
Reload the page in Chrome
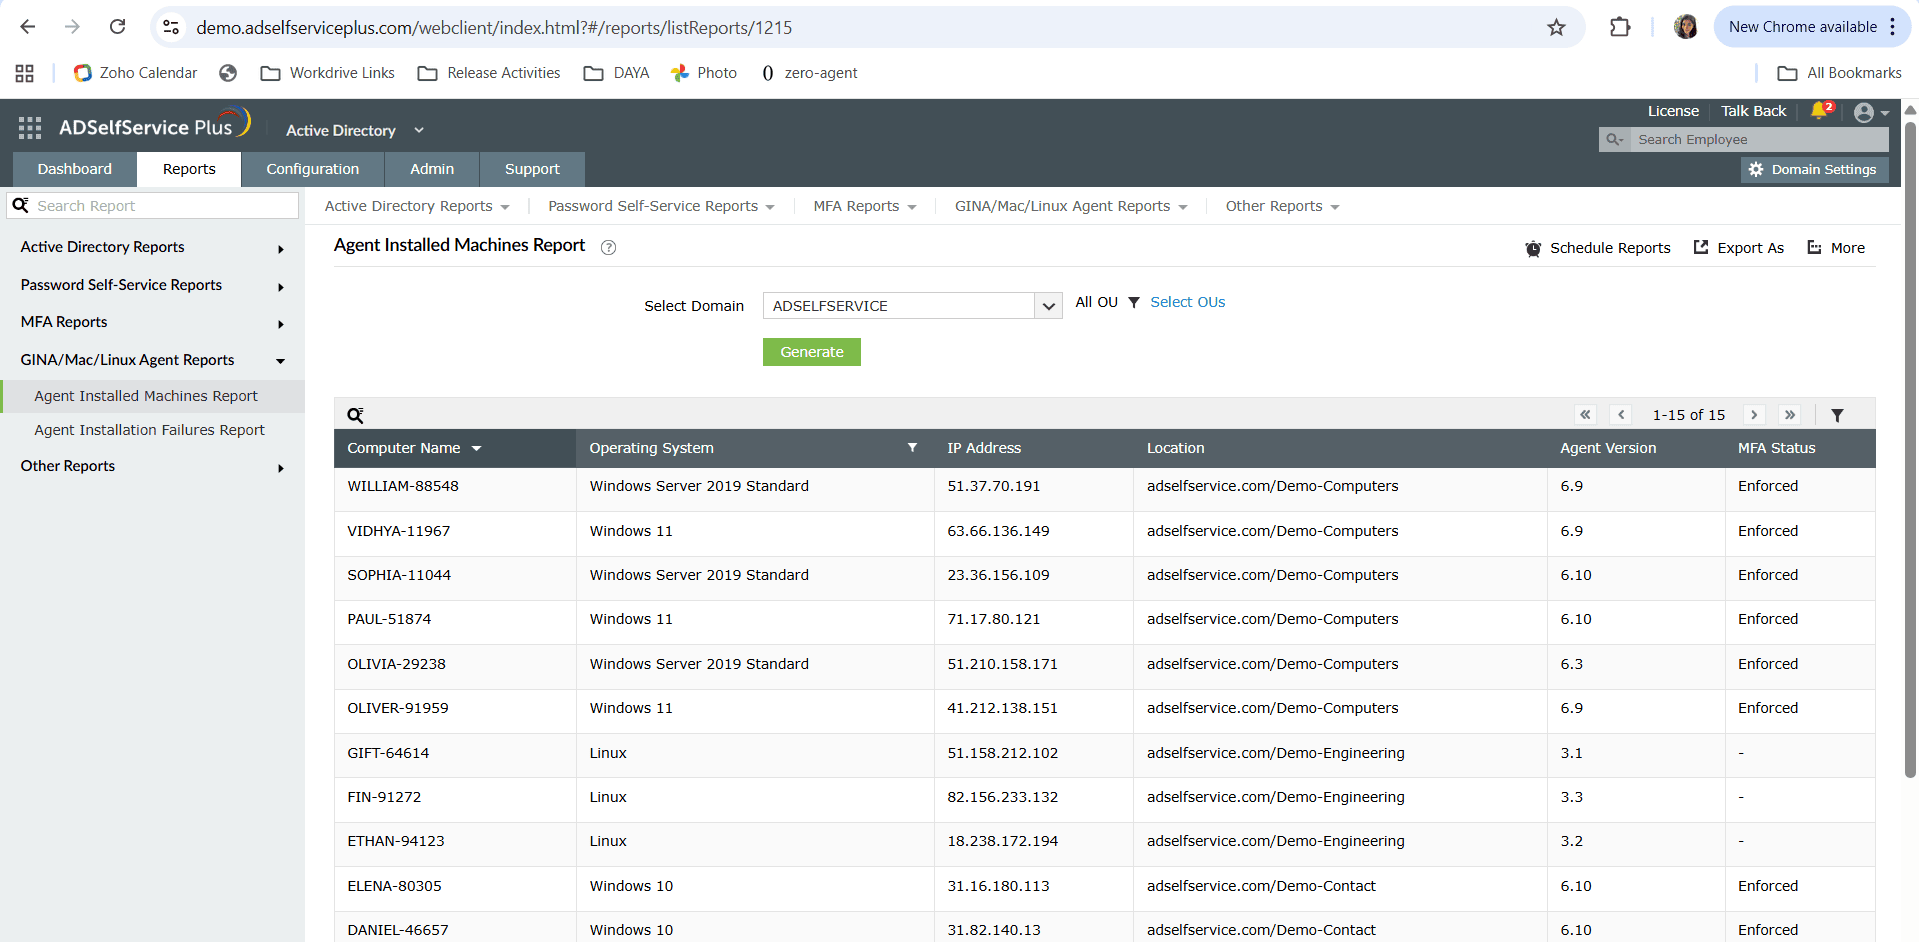tap(117, 27)
